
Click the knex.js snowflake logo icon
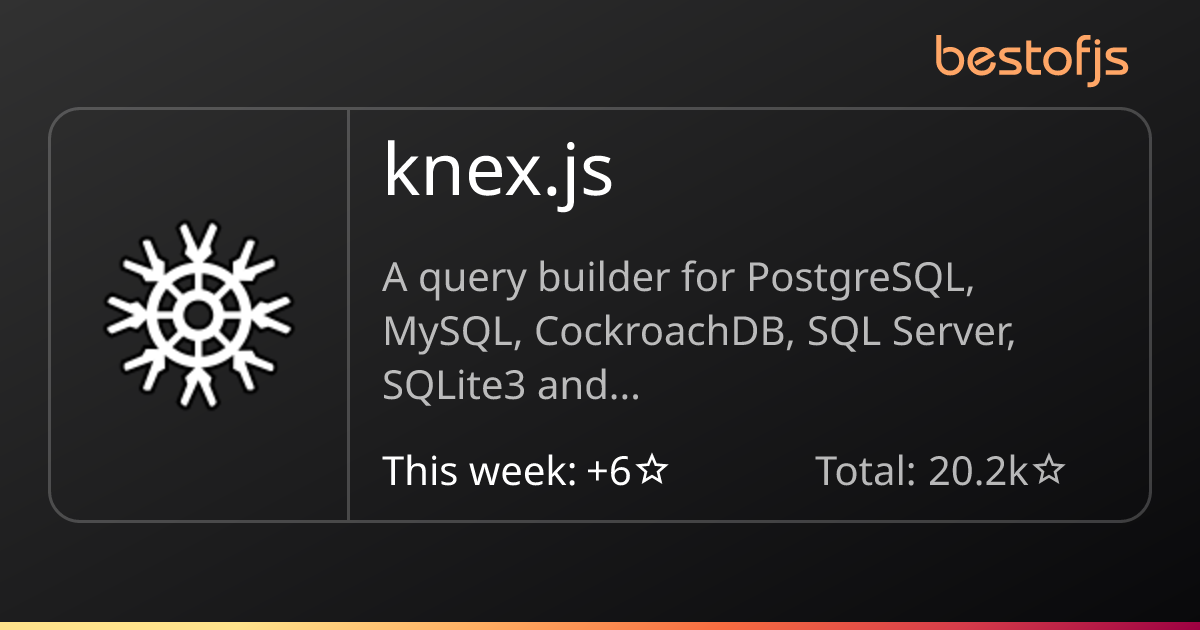point(199,315)
